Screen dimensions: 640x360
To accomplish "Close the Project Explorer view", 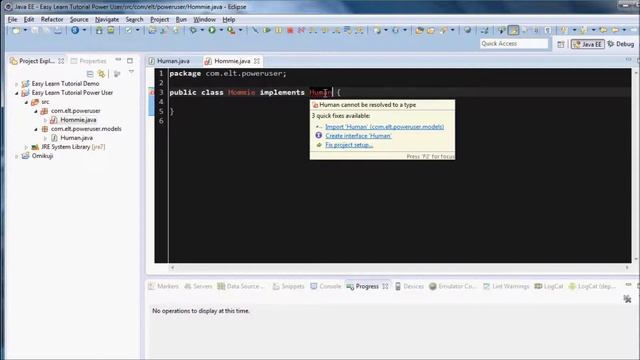I will [61, 61].
